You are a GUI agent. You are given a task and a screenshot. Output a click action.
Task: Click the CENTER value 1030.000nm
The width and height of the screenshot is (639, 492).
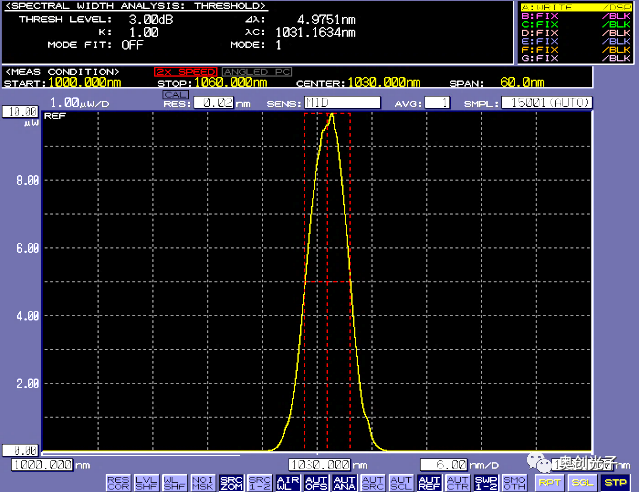tap(383, 83)
